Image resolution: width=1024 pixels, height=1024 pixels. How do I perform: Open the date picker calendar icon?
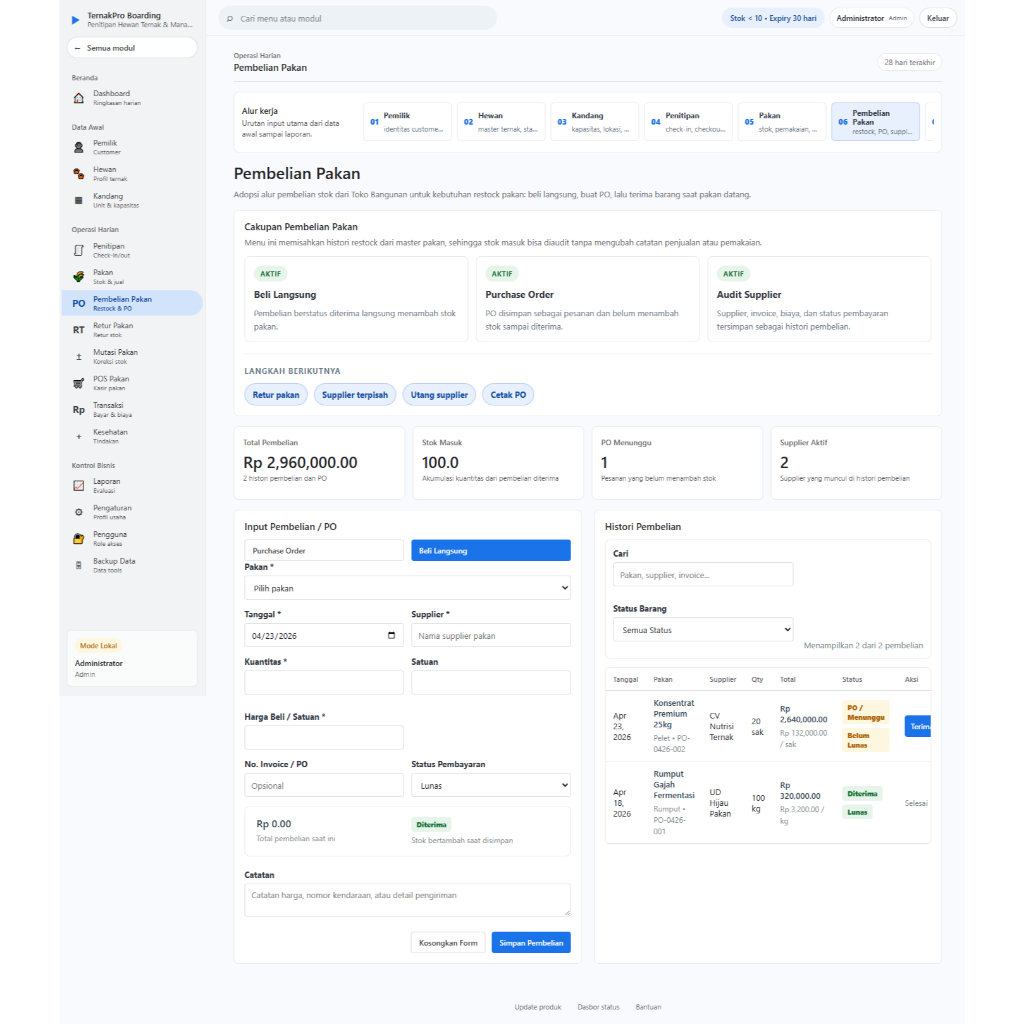coord(391,635)
